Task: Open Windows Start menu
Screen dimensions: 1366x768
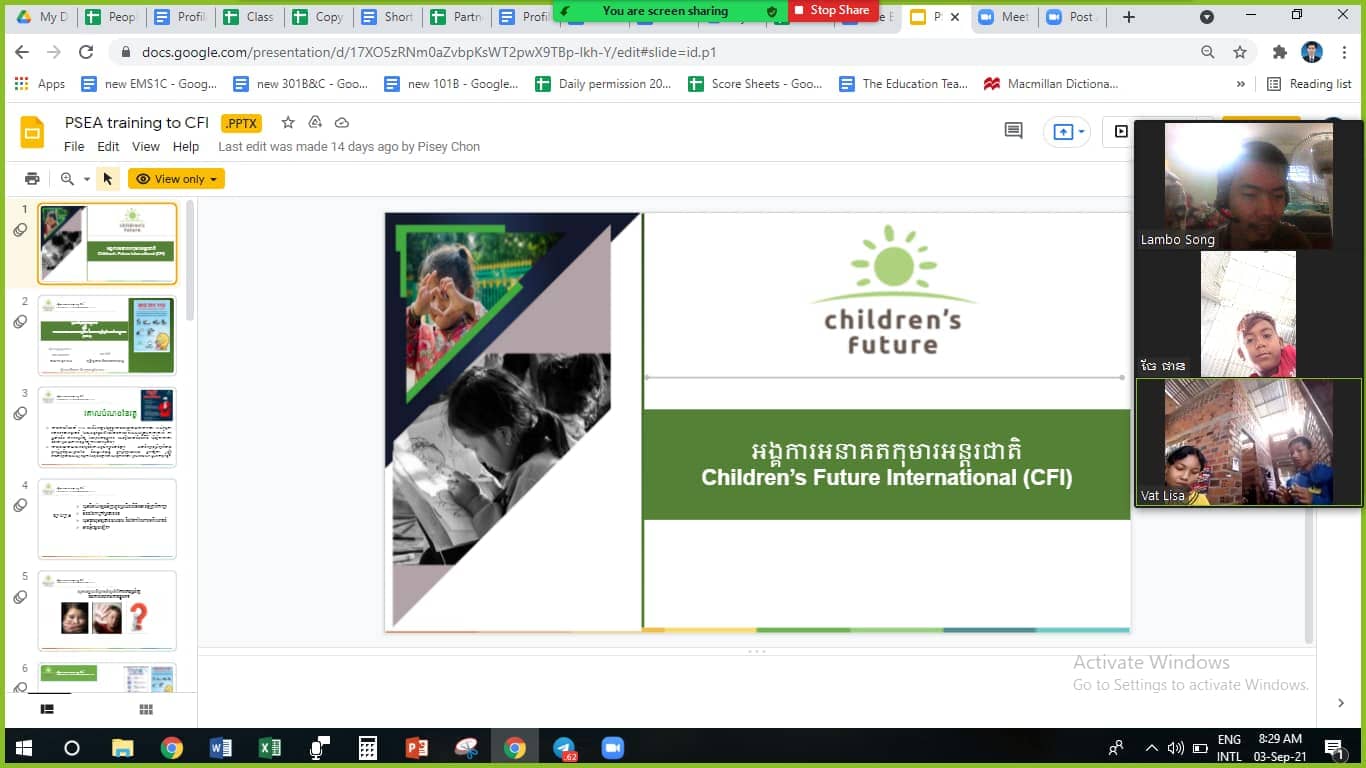Action: (x=23, y=748)
